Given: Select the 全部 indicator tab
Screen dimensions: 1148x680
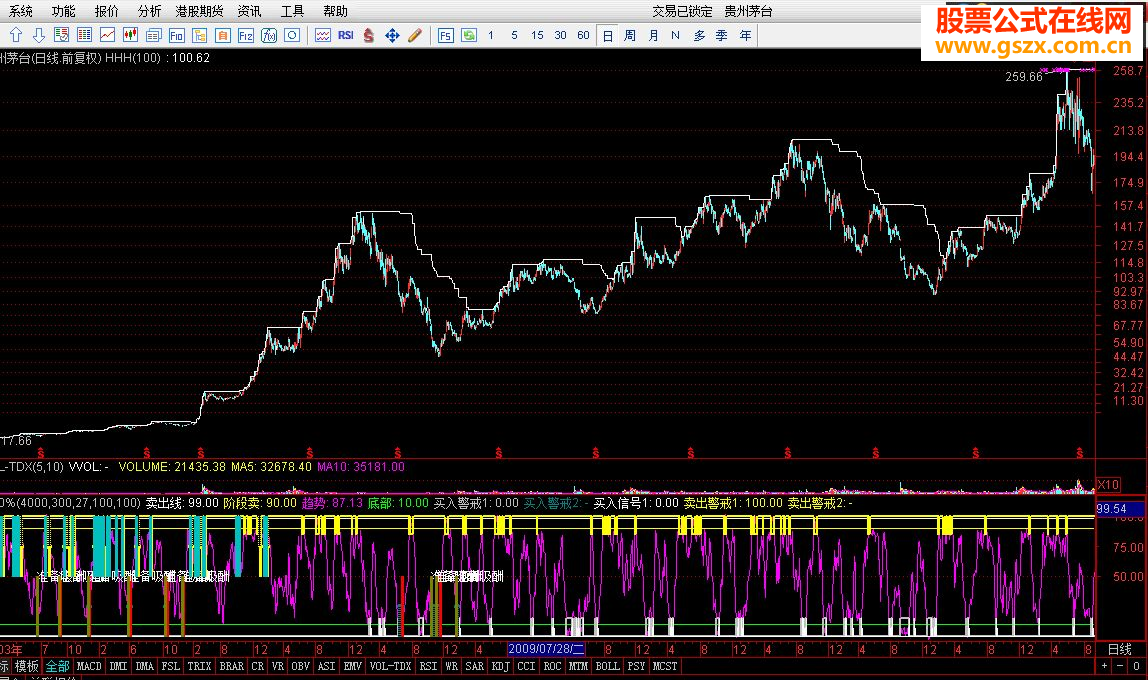Looking at the screenshot, I should click(57, 666).
